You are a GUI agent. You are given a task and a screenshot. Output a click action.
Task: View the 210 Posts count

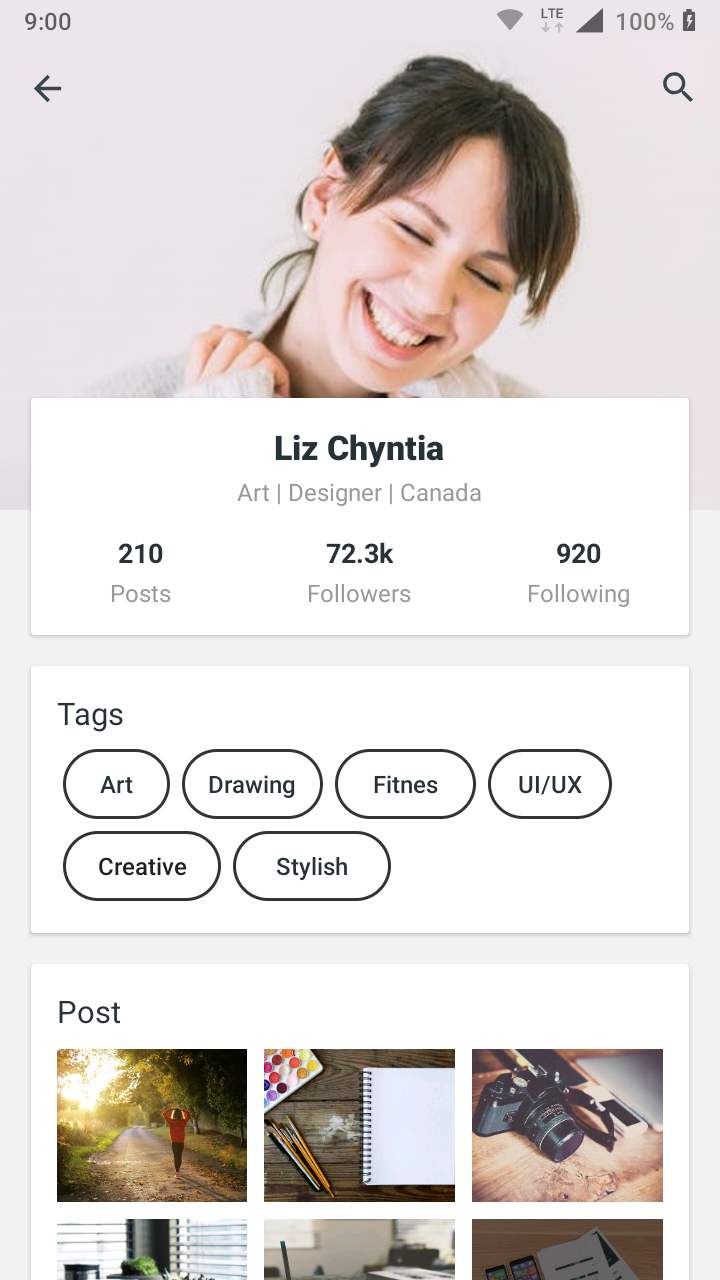tap(140, 573)
